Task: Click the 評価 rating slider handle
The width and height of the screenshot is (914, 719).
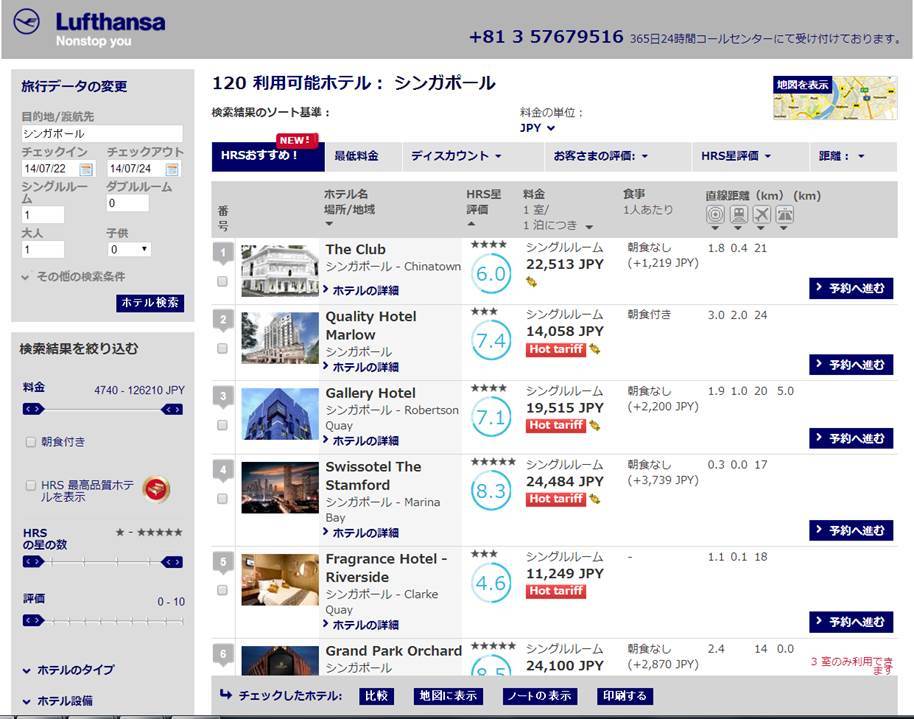Action: point(33,620)
